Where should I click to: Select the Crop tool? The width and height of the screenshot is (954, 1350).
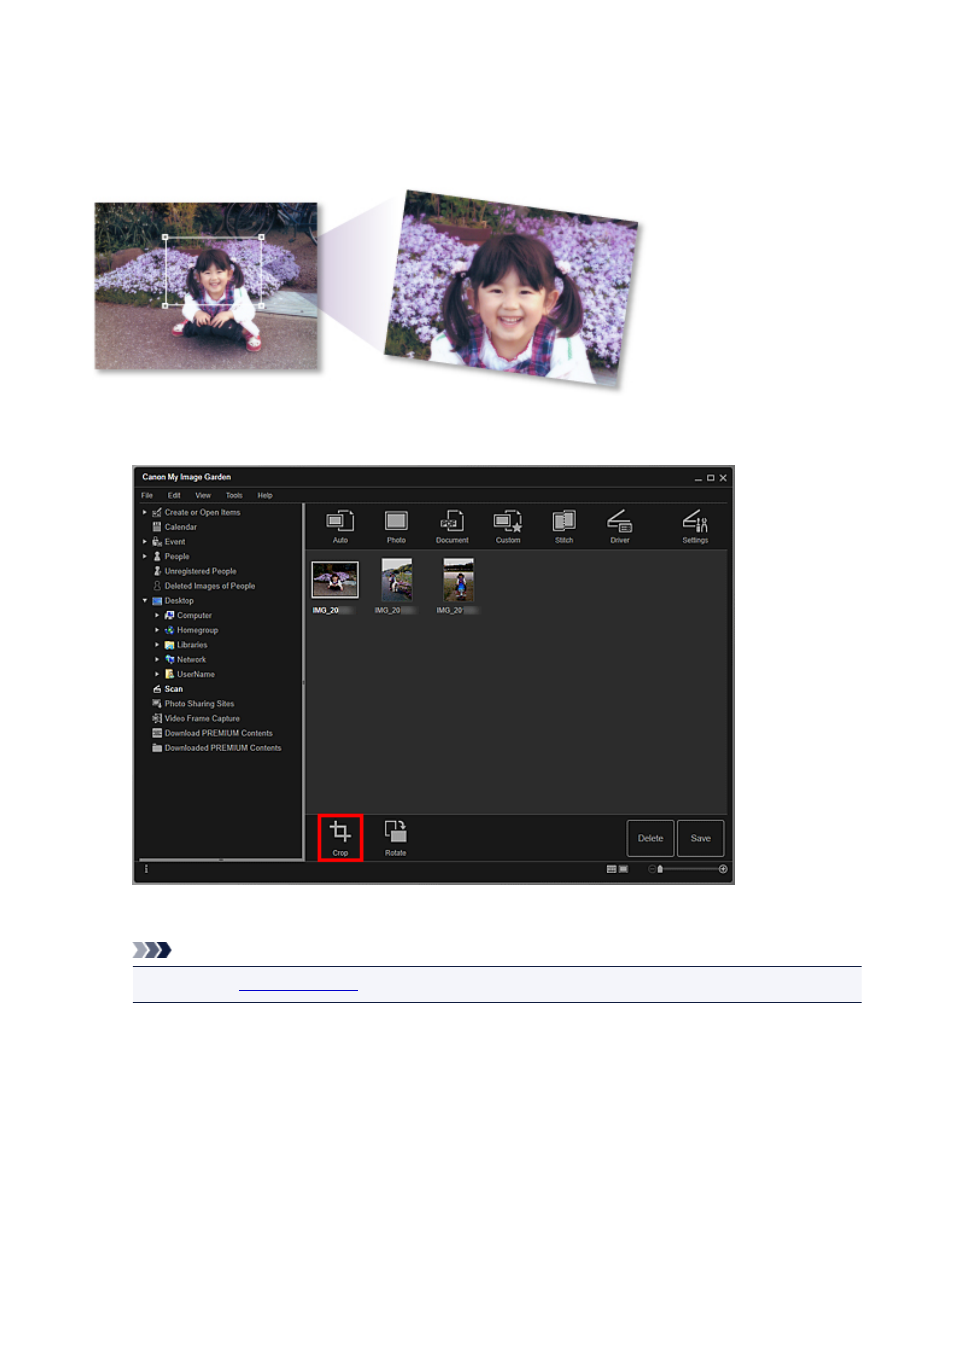(340, 838)
